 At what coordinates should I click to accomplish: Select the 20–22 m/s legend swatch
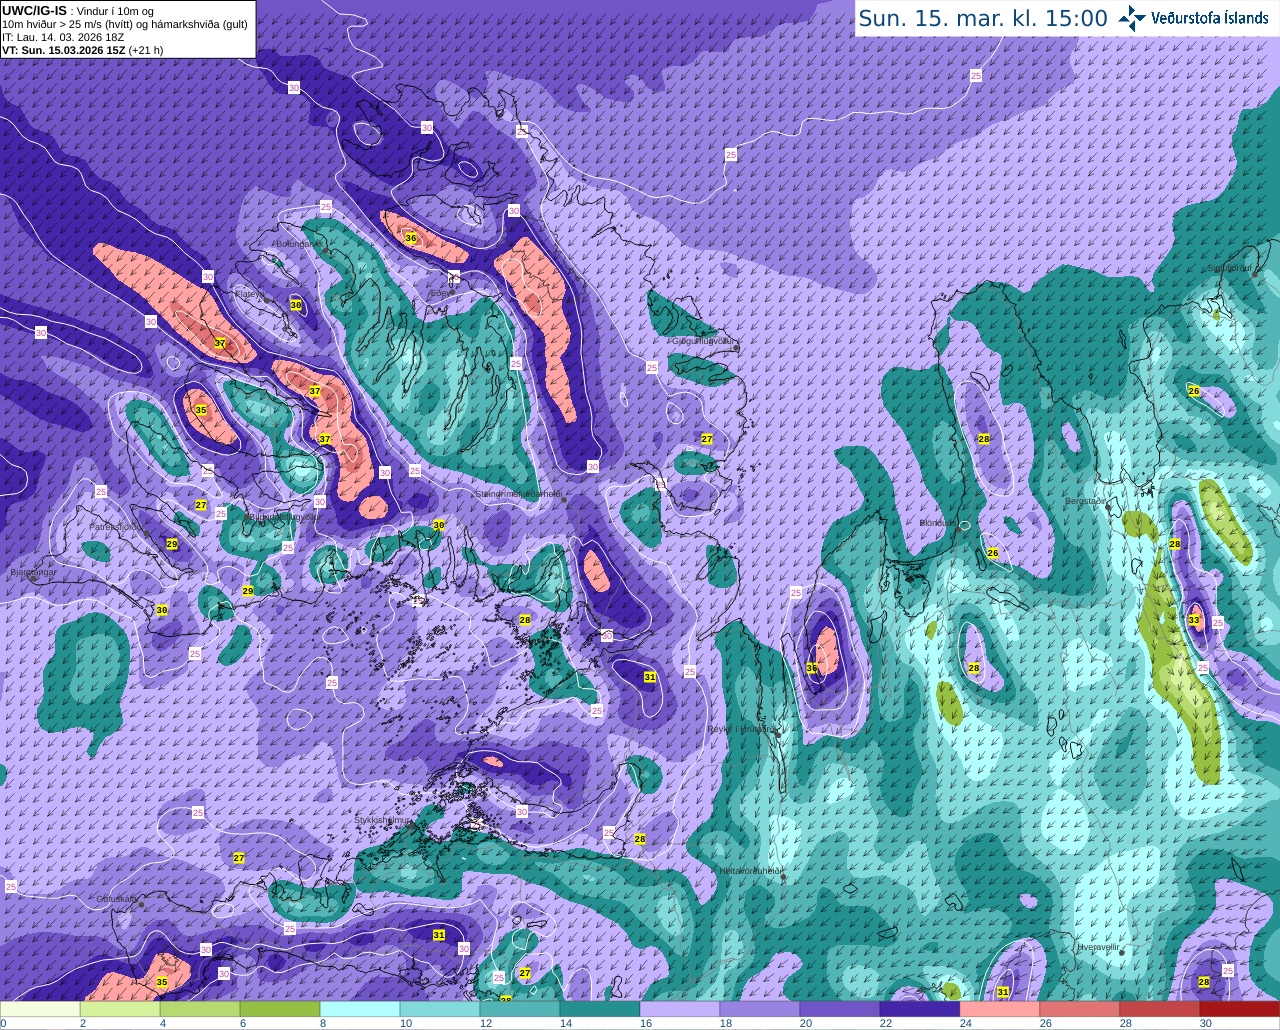coord(840,1009)
